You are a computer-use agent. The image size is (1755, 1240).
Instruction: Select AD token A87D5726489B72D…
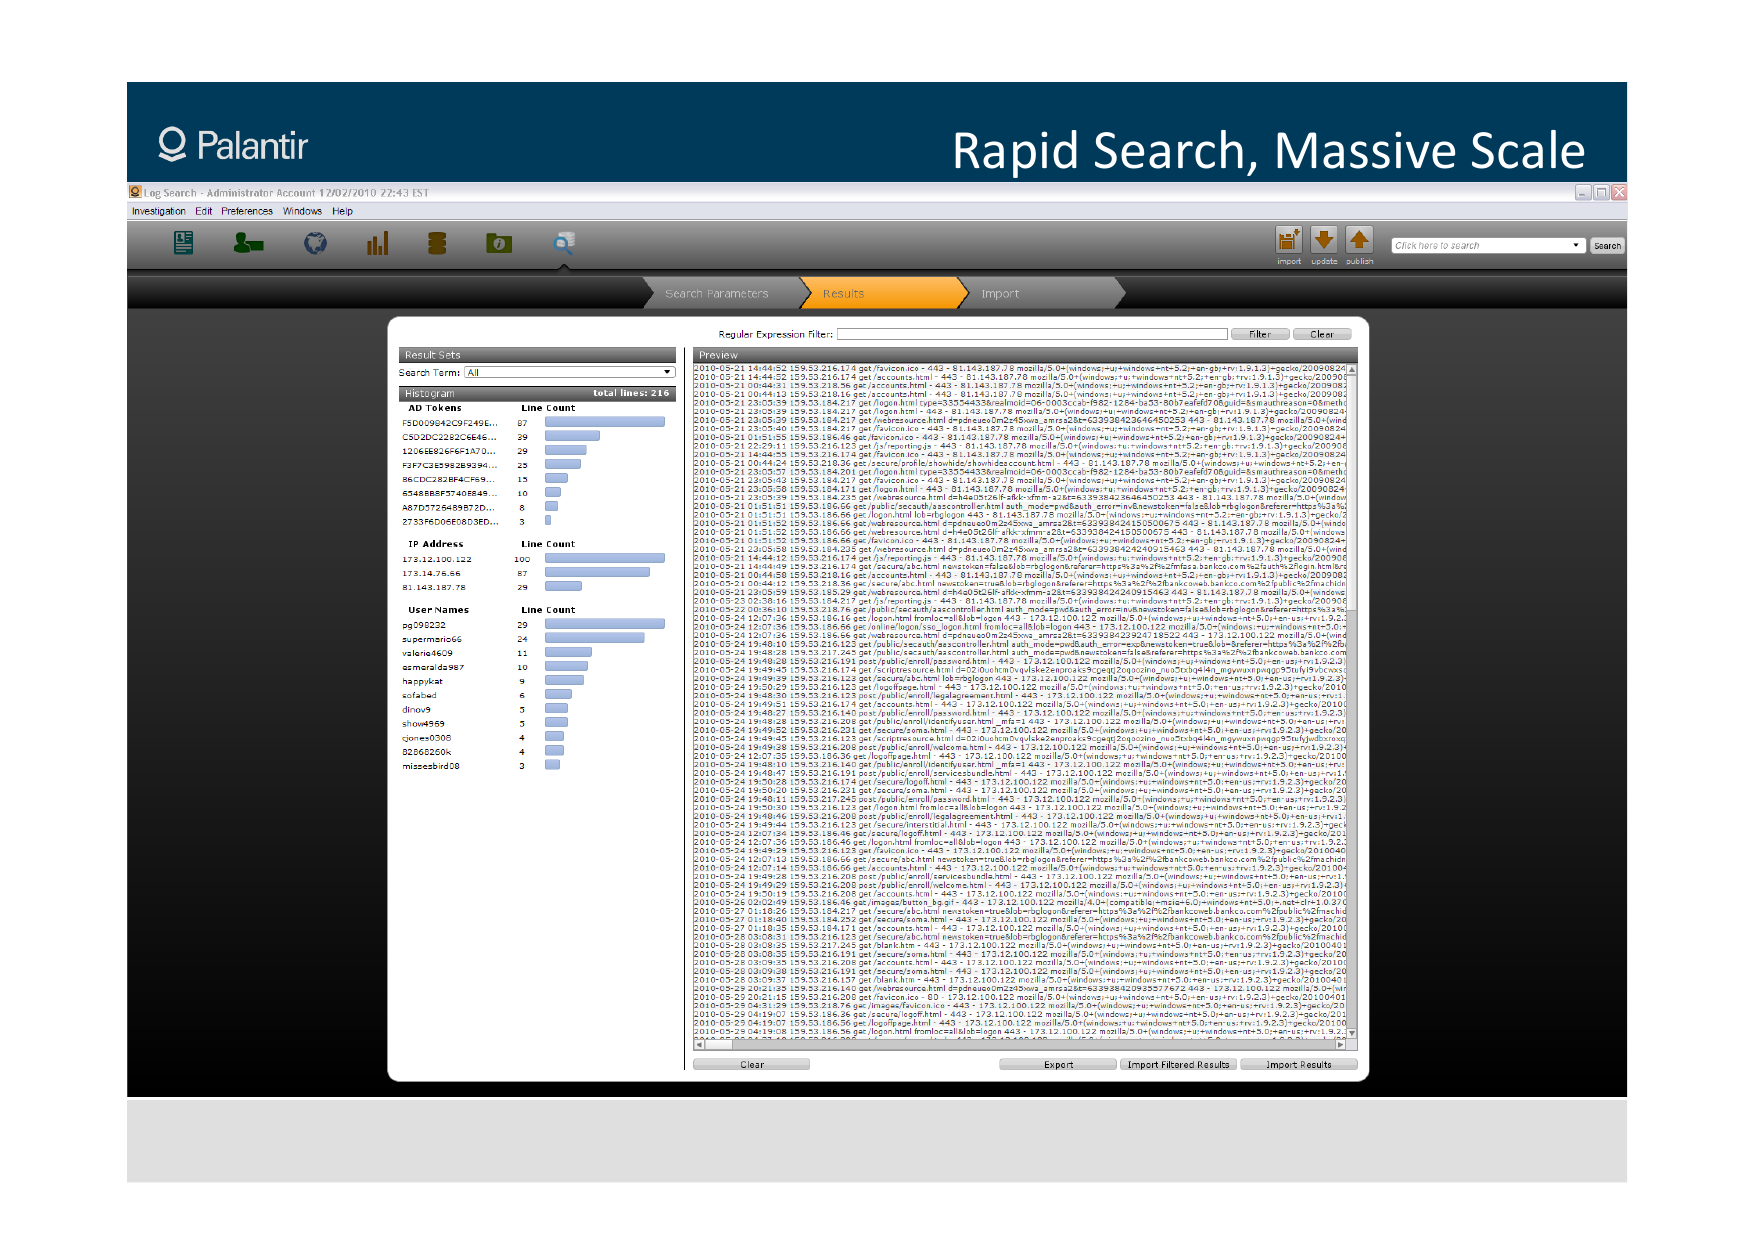(x=450, y=507)
